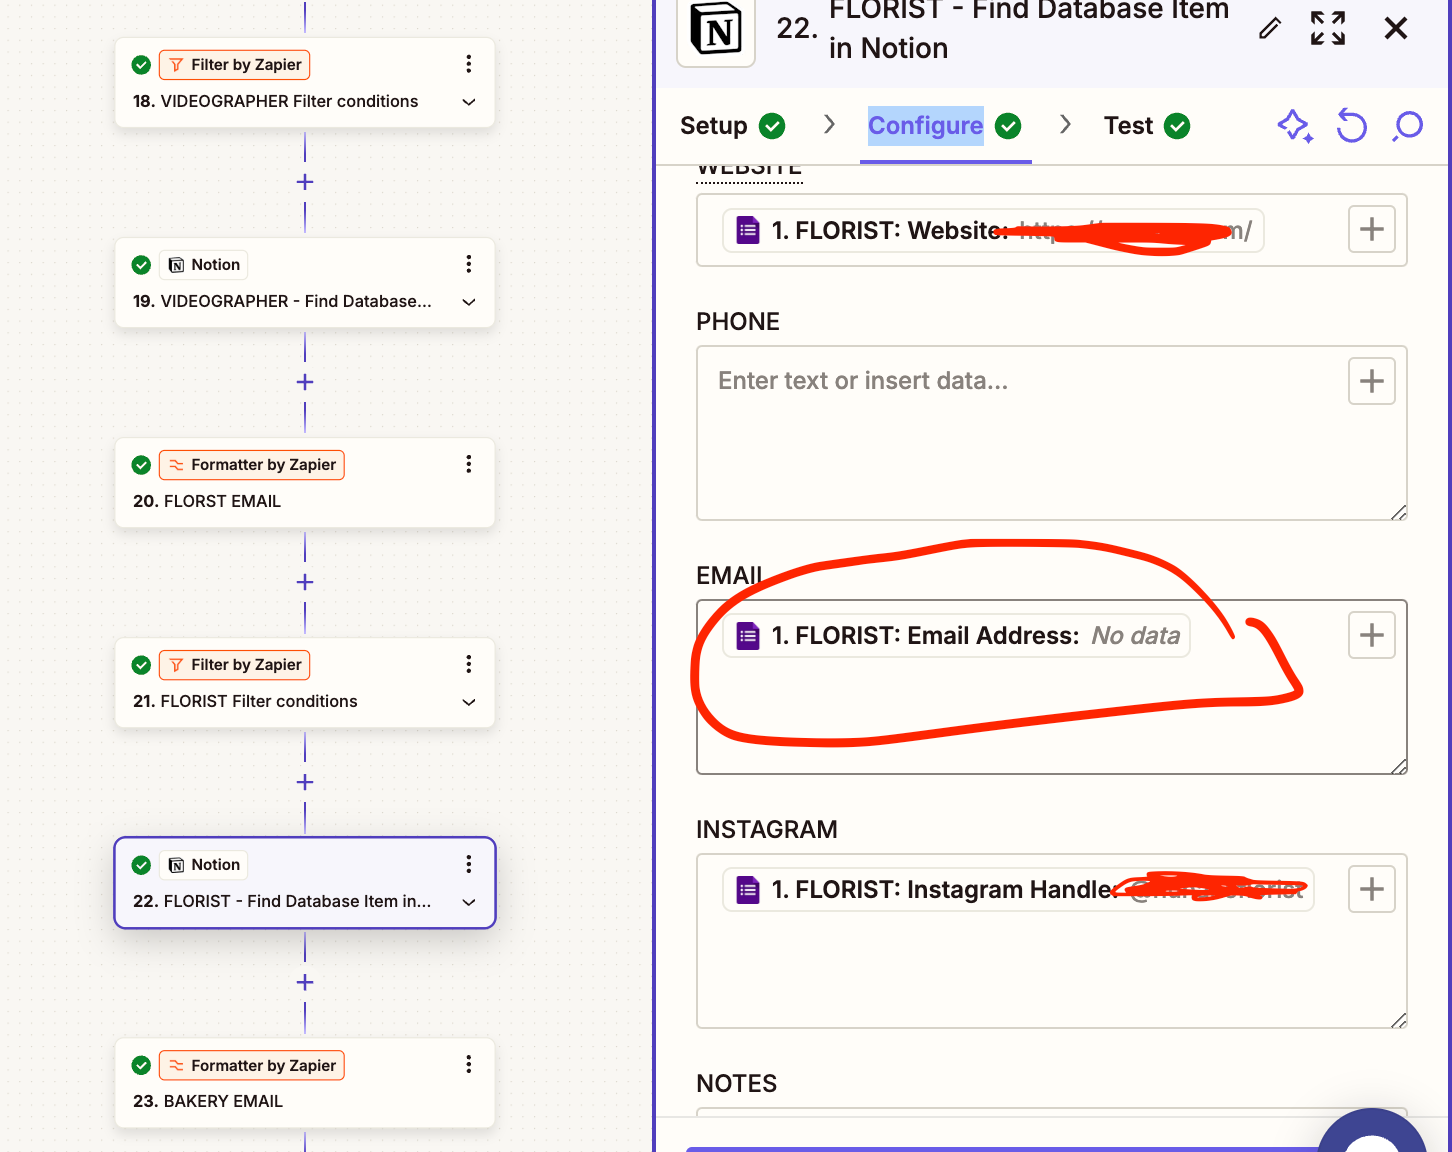Switch to the Configure tab
The width and height of the screenshot is (1452, 1152).
pyautogui.click(x=944, y=126)
